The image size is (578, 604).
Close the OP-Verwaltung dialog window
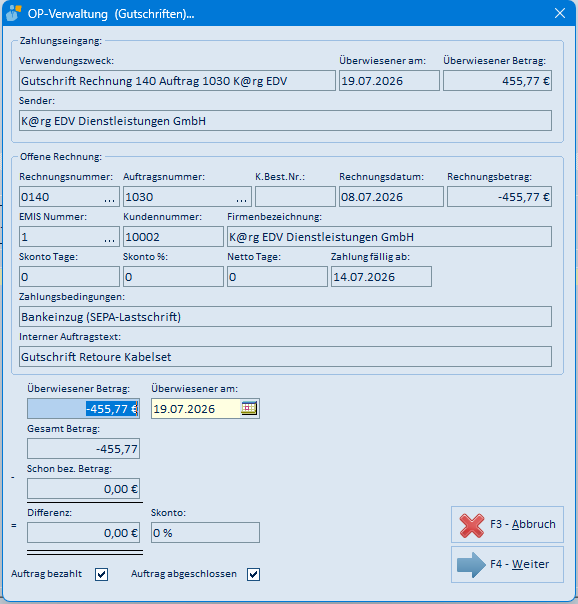(x=560, y=13)
